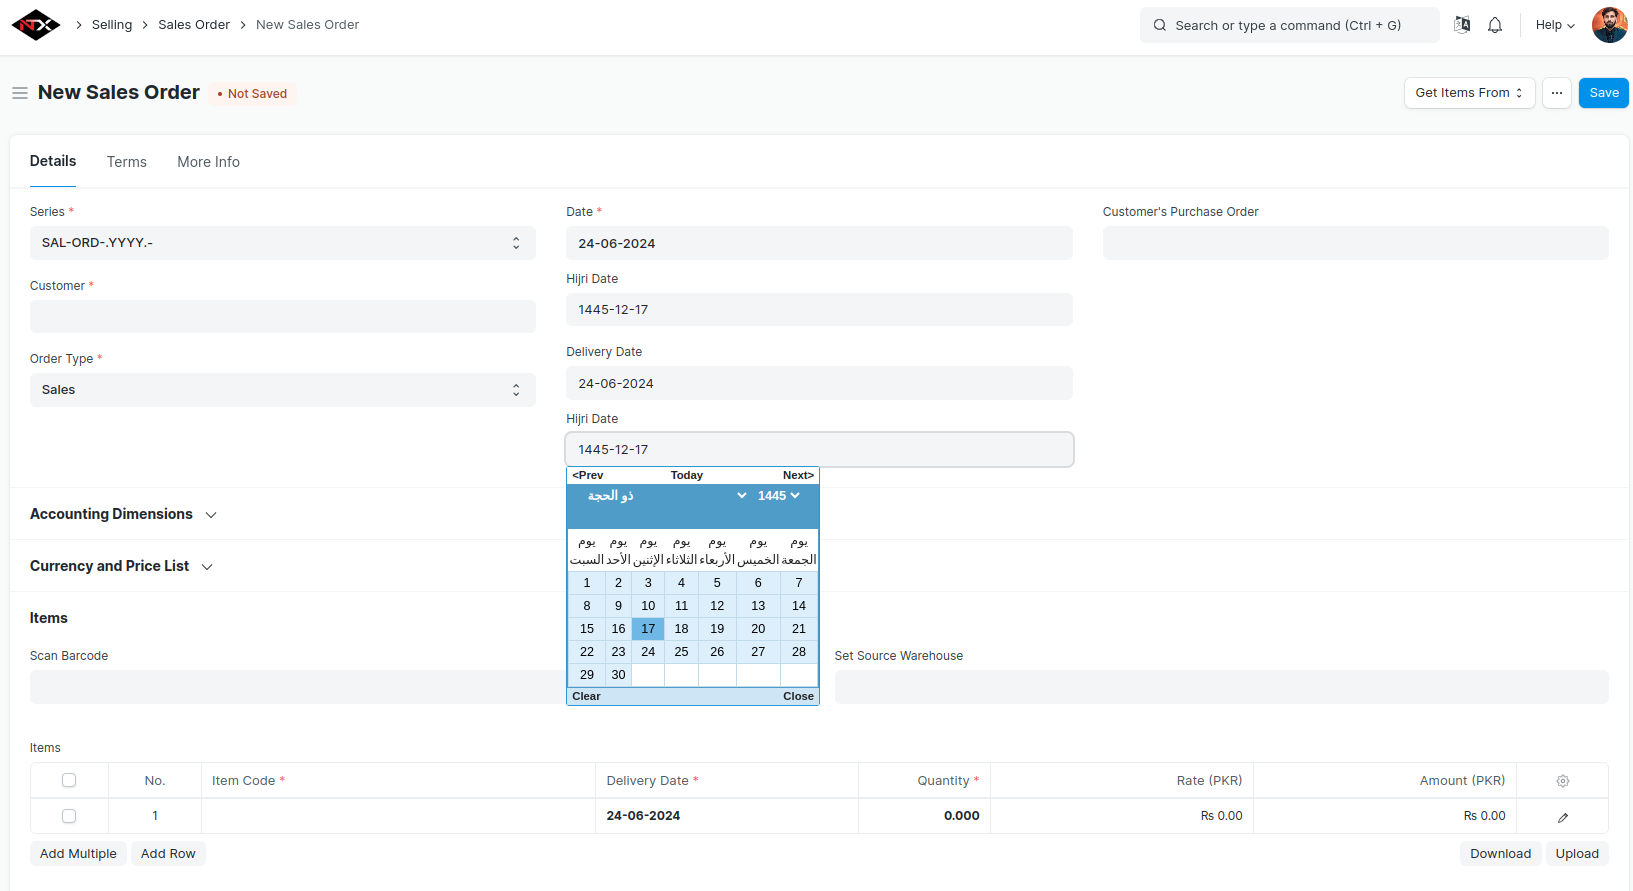Click the search or type a command bar
This screenshot has width=1633, height=891.
1290,25
